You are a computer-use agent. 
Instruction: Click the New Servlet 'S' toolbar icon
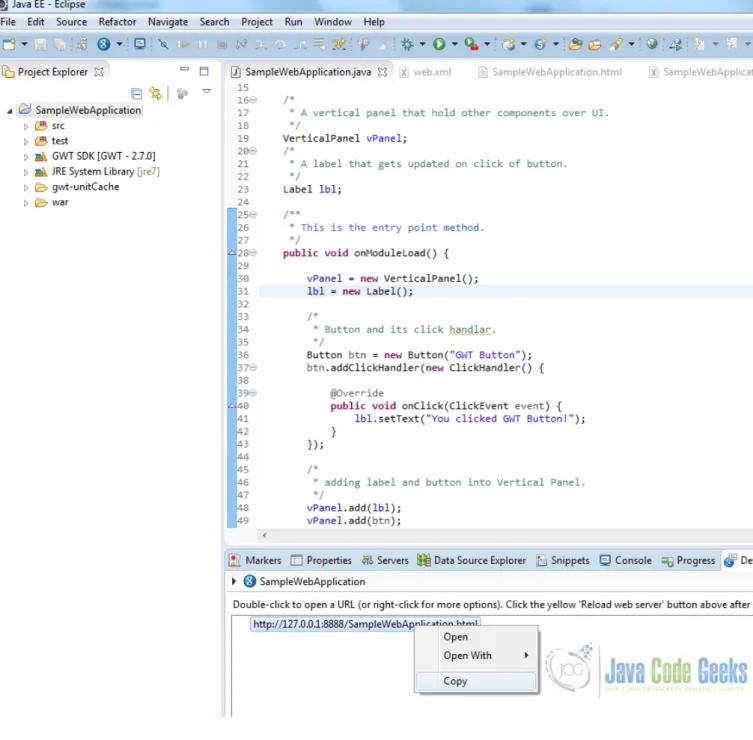[x=540, y=45]
